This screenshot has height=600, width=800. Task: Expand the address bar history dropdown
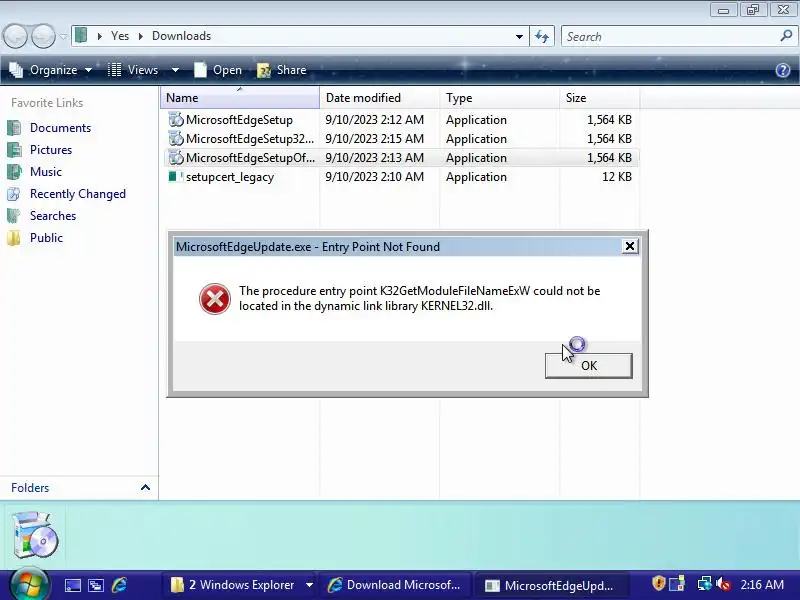[519, 36]
